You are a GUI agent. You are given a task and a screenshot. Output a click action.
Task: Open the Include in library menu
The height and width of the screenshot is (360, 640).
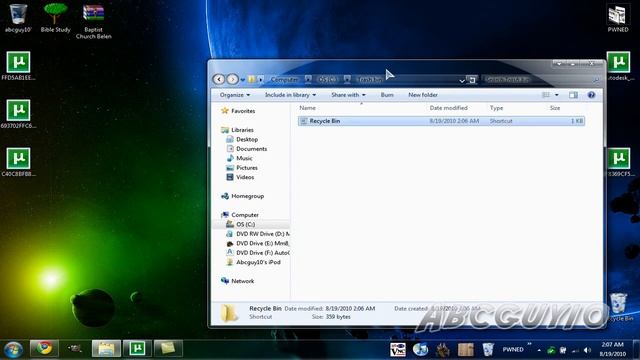290,95
